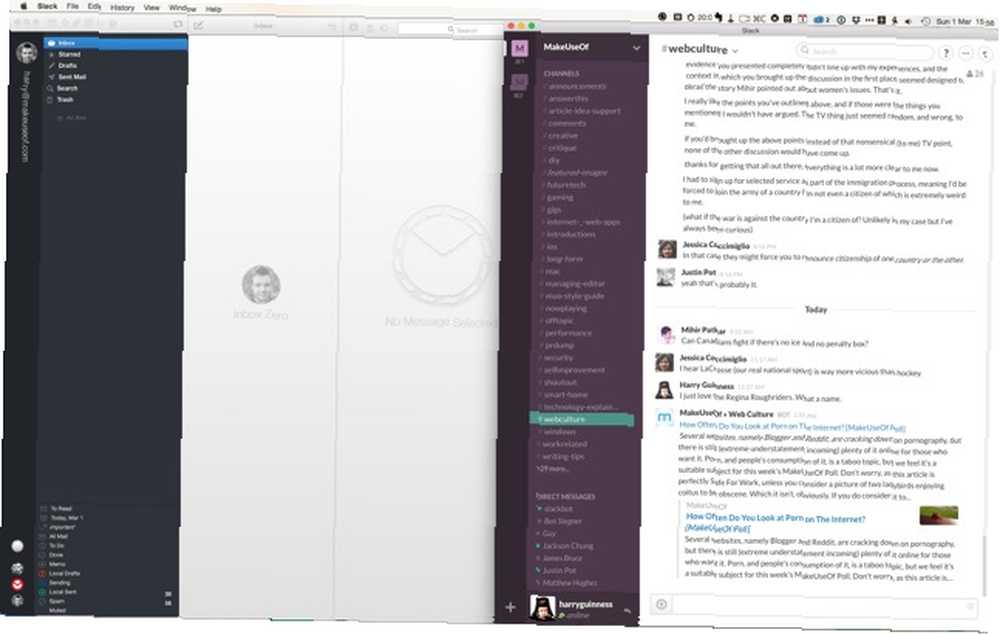This screenshot has height=635, width=1000.
Task: Show the channel member count
Action: pos(974,74)
